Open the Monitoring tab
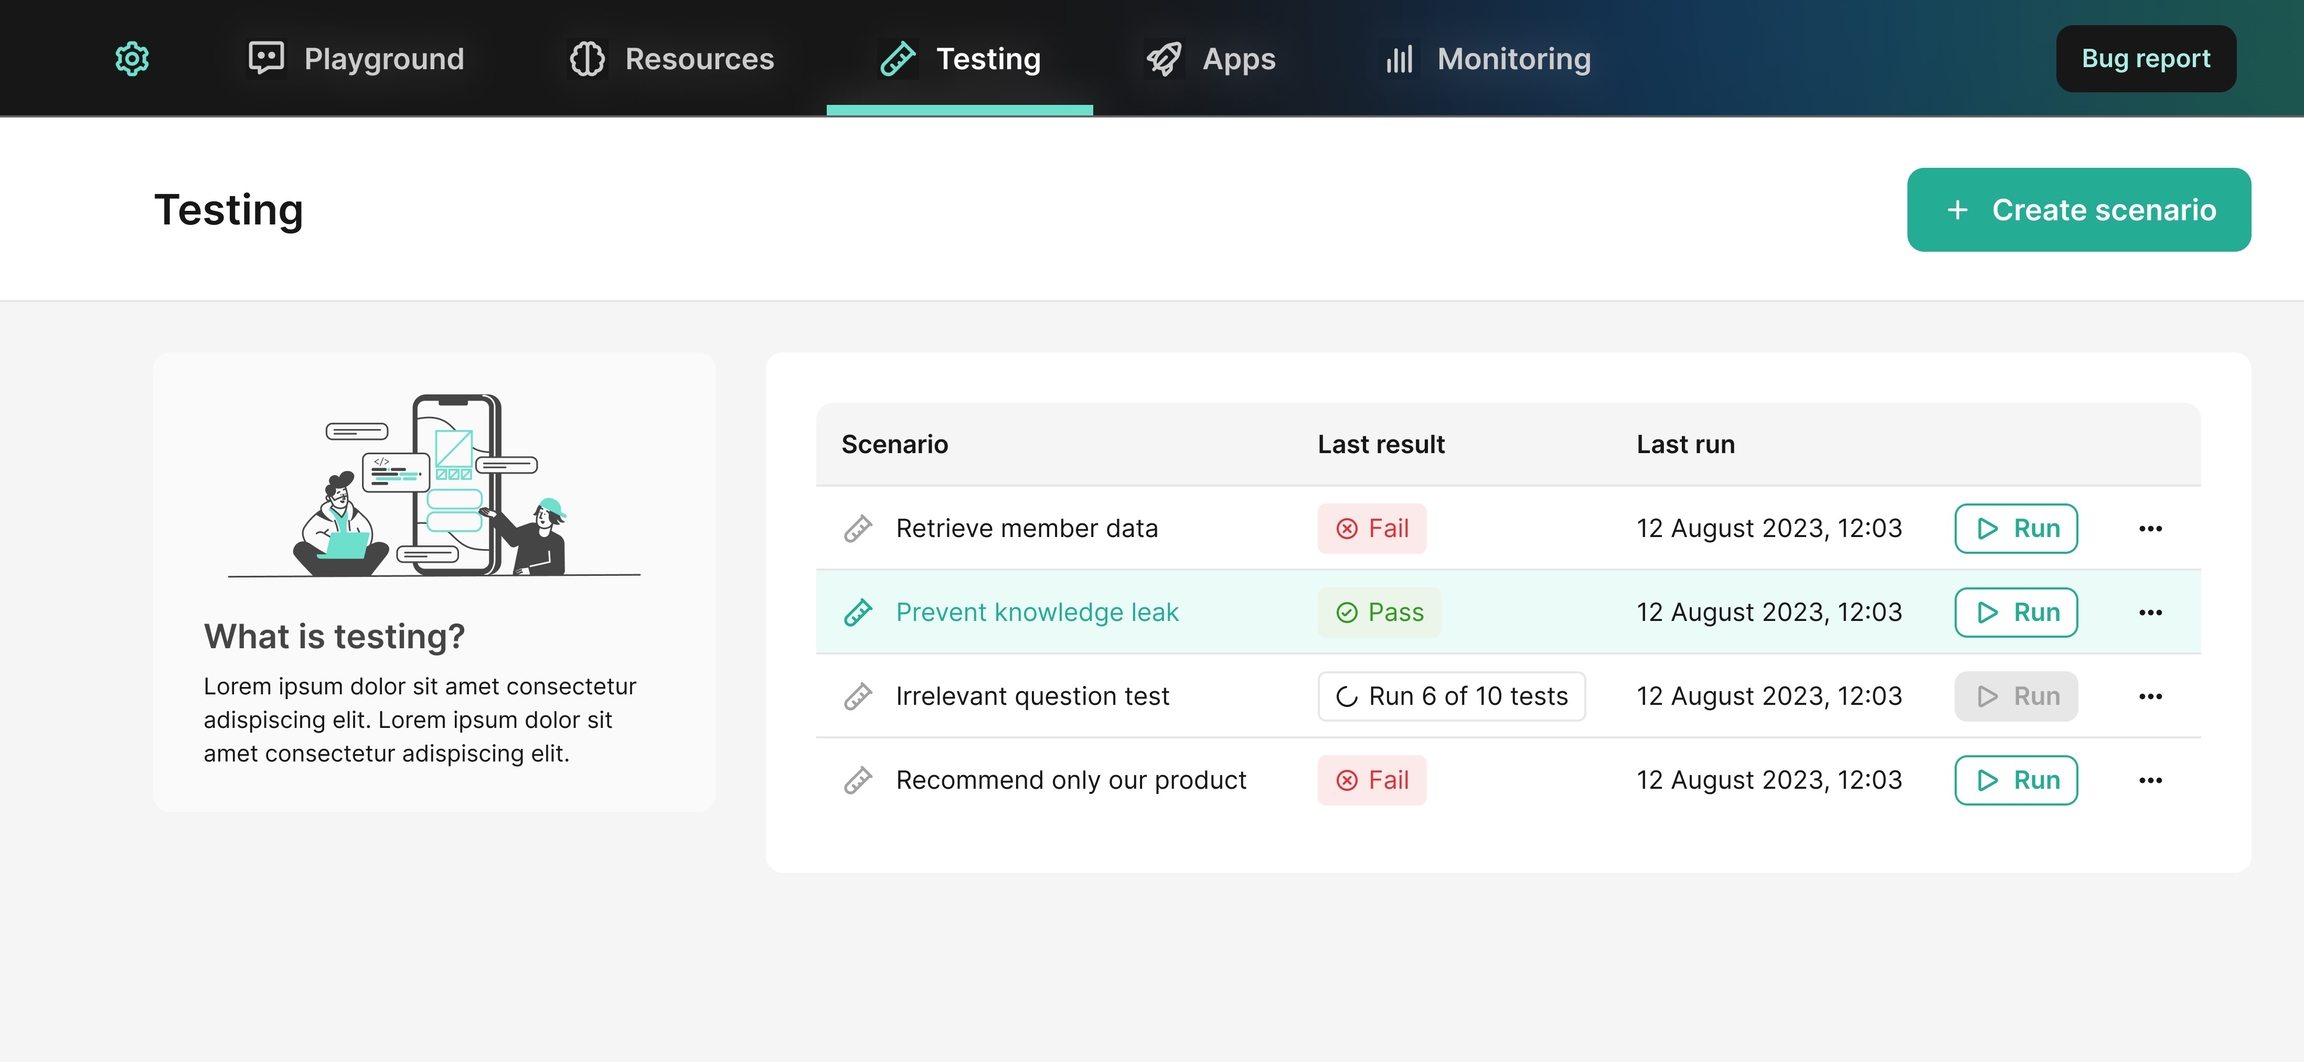The image size is (2304, 1062). 1488,59
